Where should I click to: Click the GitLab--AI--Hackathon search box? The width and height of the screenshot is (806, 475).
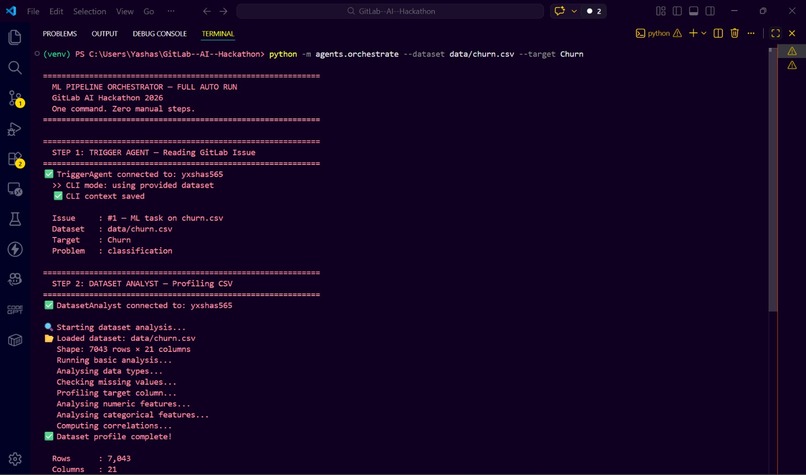(390, 11)
